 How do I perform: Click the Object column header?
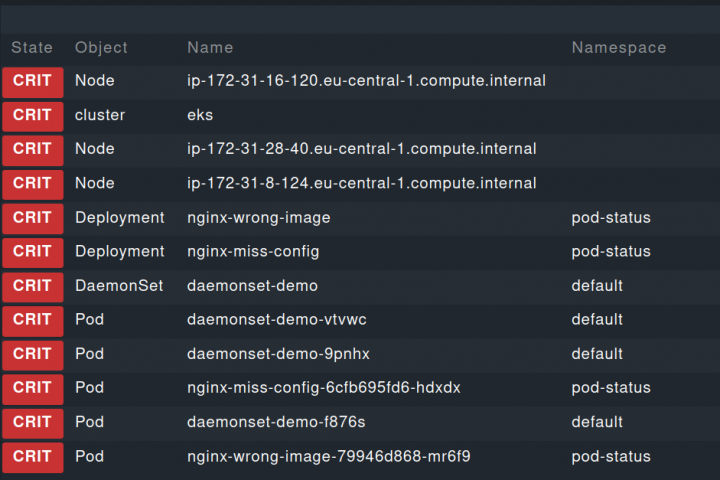(x=101, y=47)
